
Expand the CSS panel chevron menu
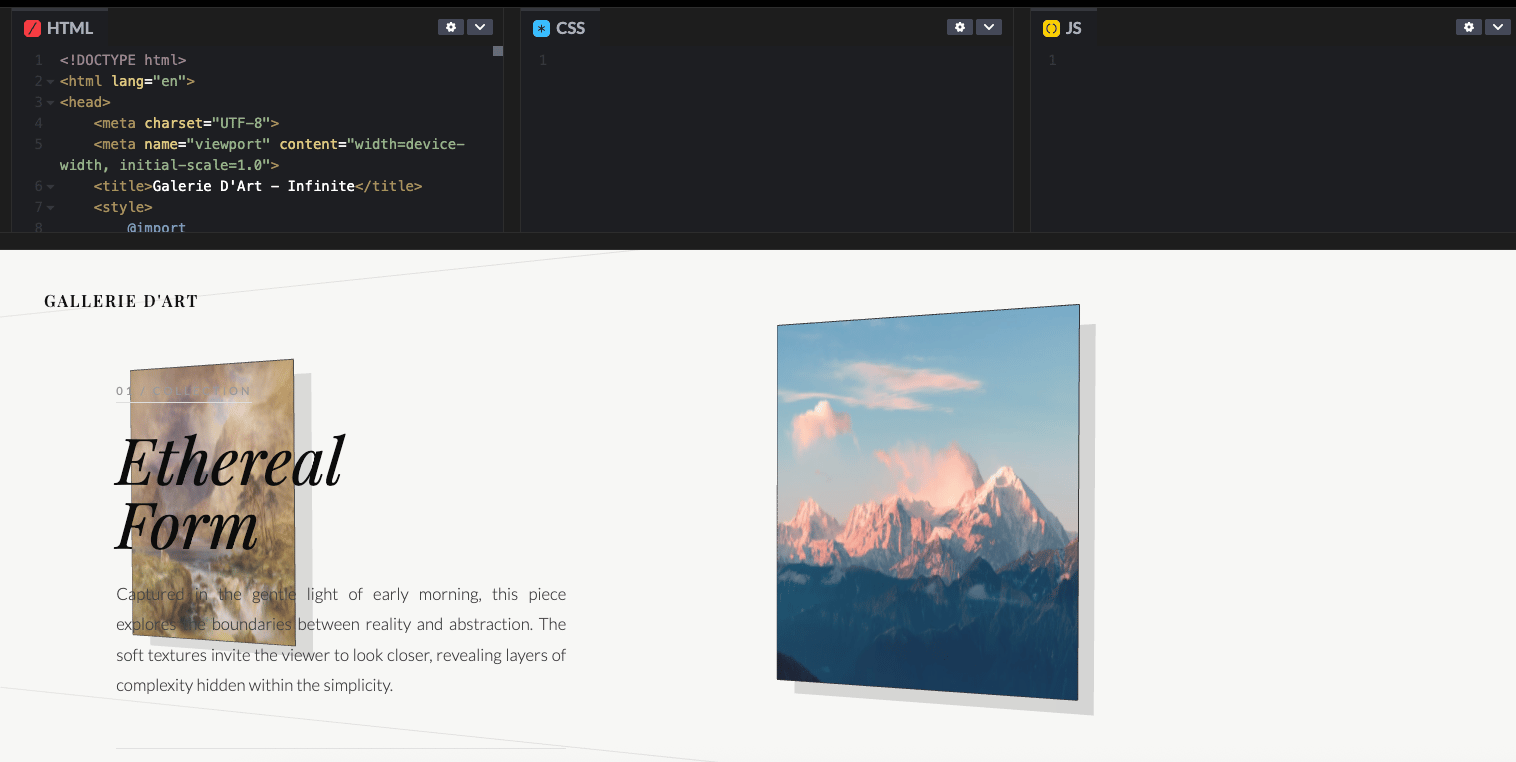[x=989, y=27]
